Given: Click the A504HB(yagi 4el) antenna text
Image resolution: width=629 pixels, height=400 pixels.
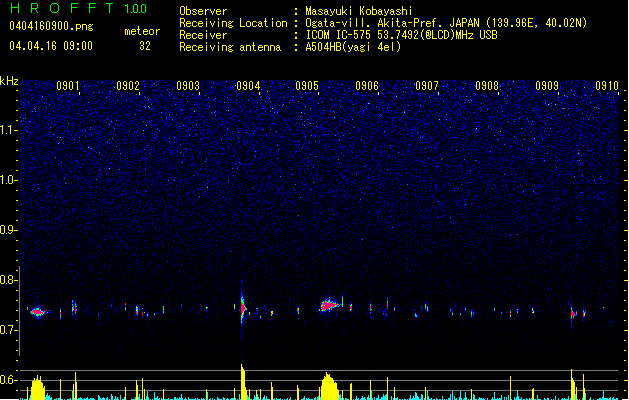Looking at the screenshot, I should (353, 47).
